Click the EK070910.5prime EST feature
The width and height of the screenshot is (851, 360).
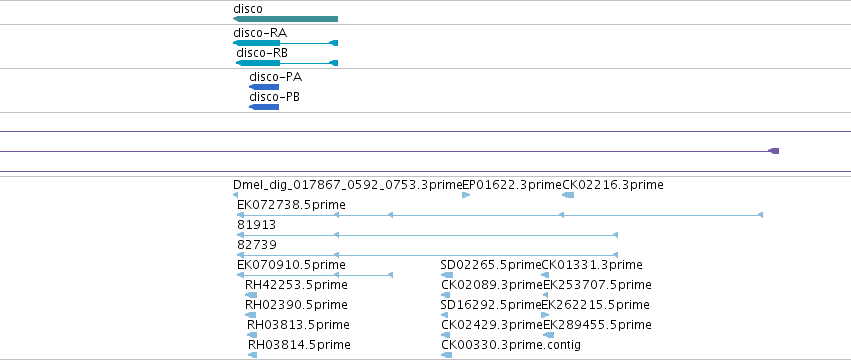point(315,275)
